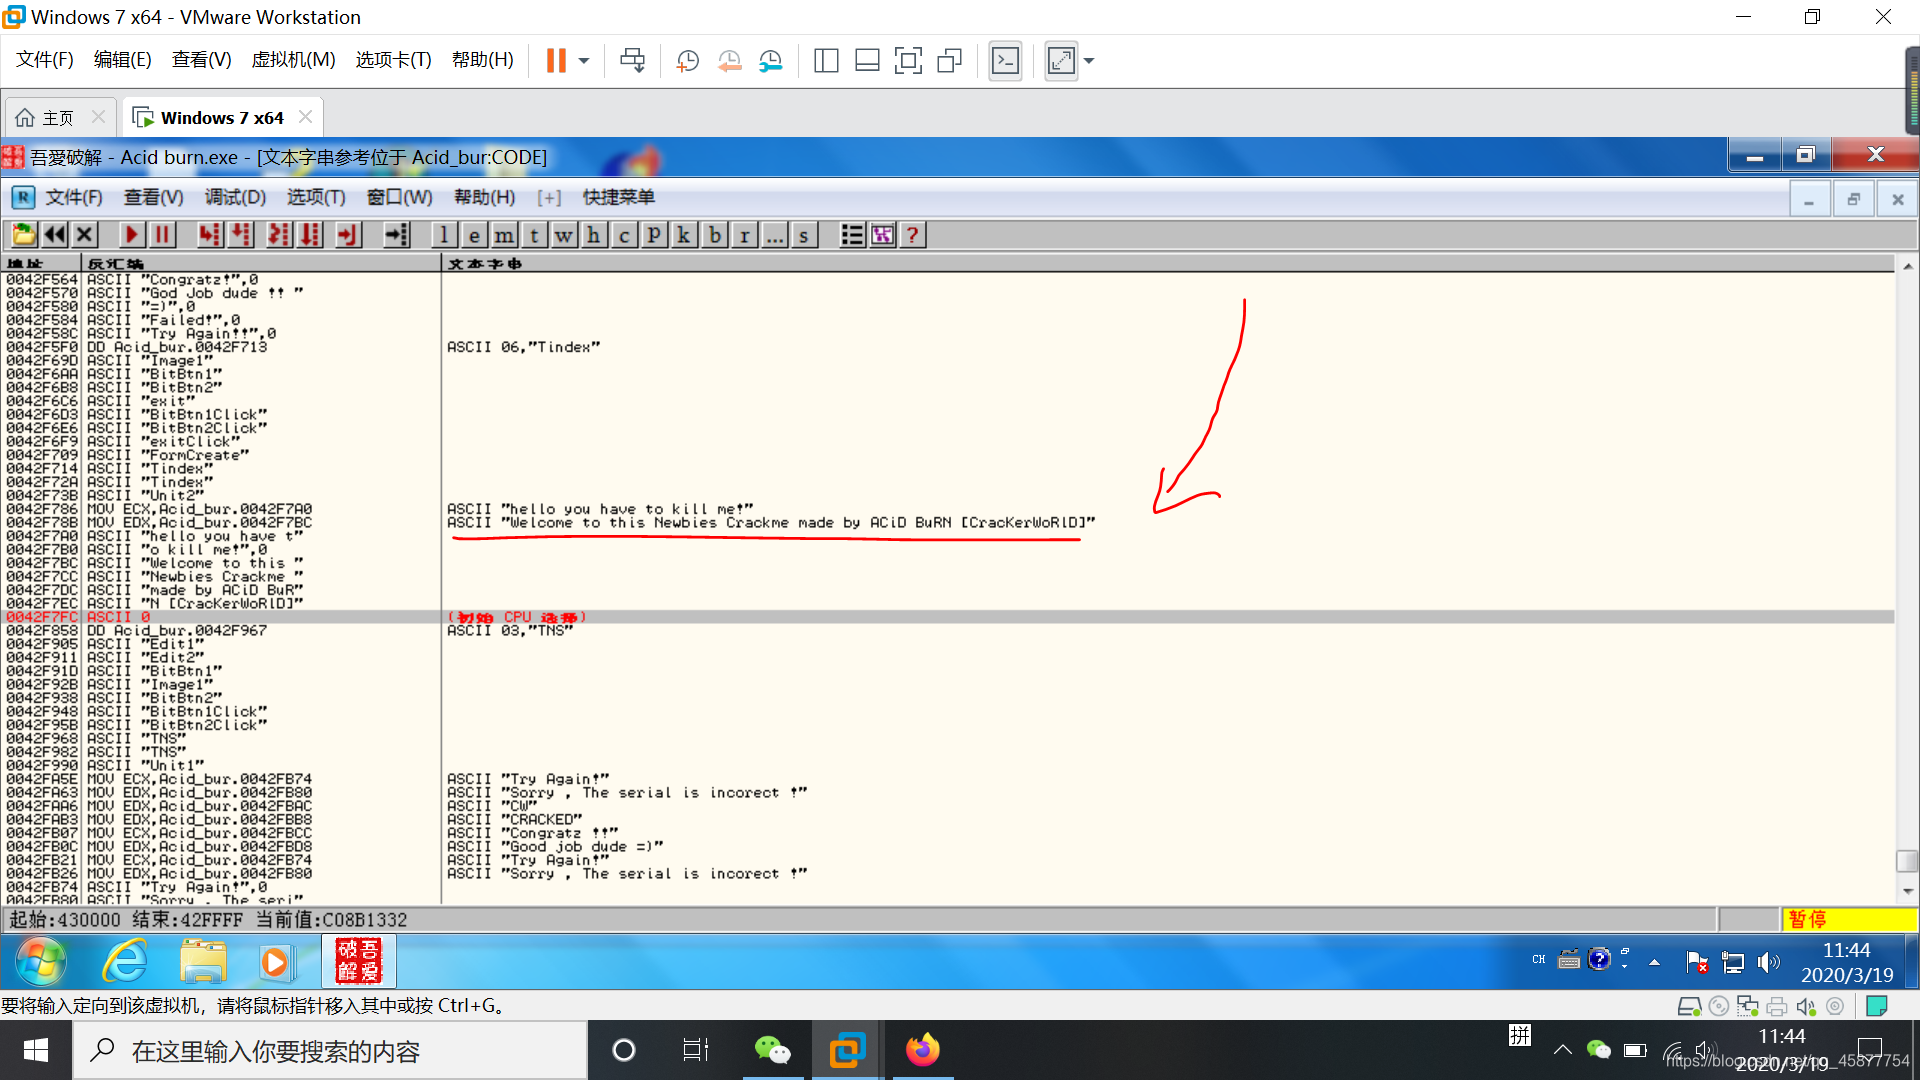This screenshot has width=1920, height=1080.
Task: Click the red Run program icon
Action: click(x=131, y=235)
